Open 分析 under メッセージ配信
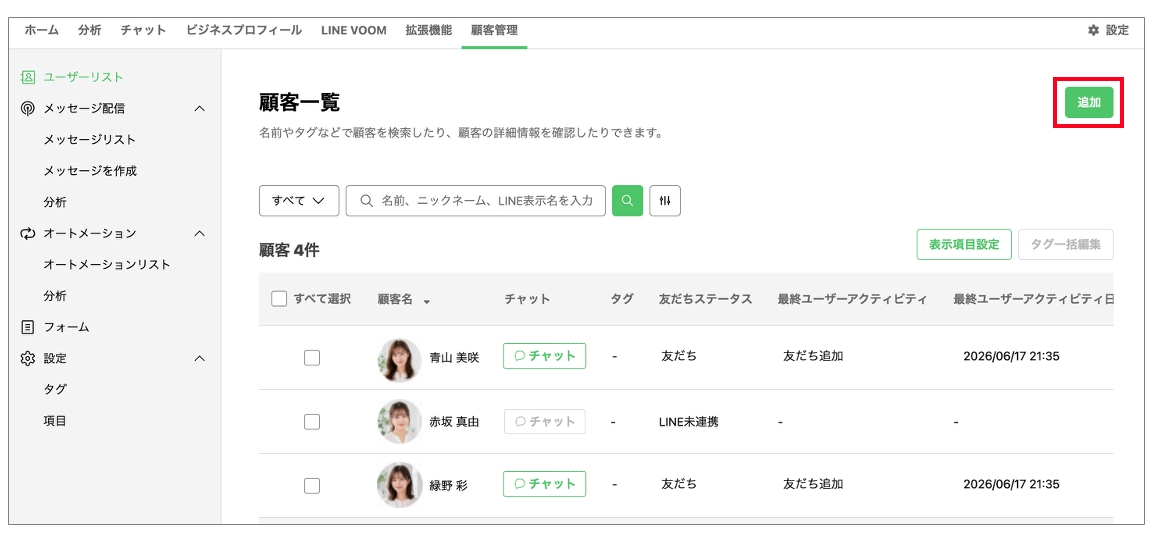Image resolution: width=1160 pixels, height=541 pixels. [x=55, y=202]
